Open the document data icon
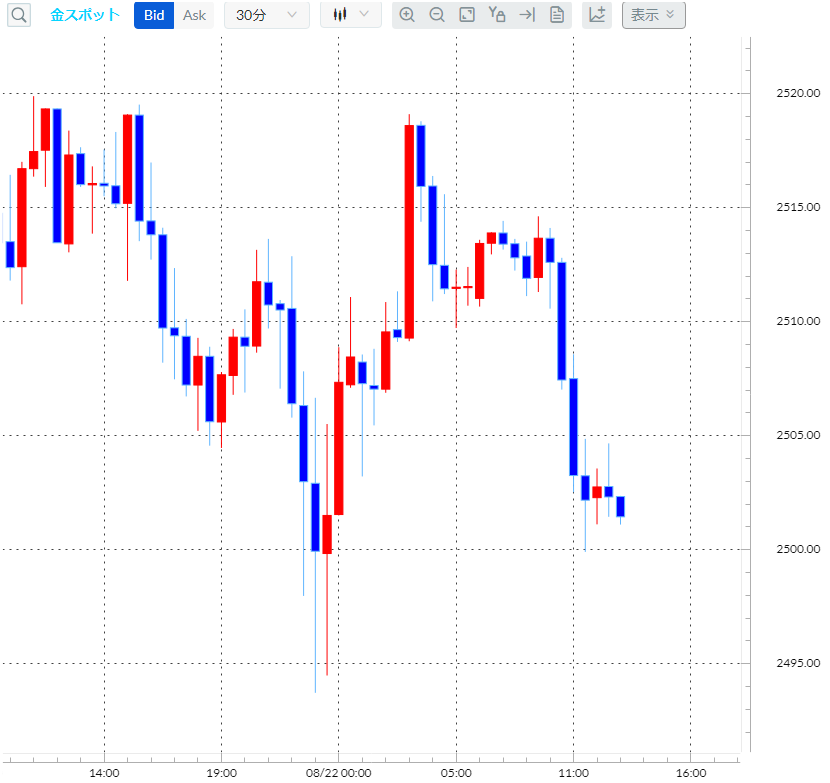The height and width of the screenshot is (783, 830). pyautogui.click(x=557, y=15)
